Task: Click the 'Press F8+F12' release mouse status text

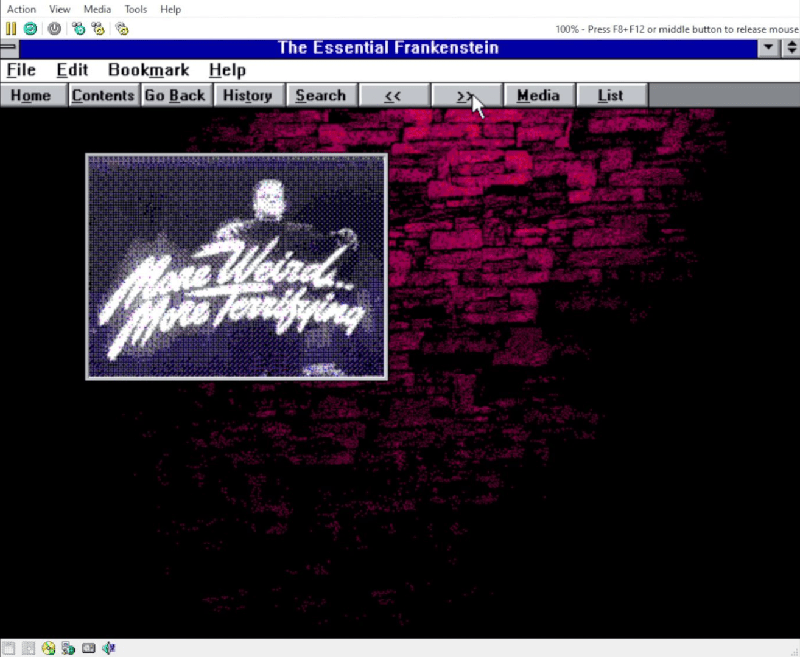Action: pyautogui.click(x=677, y=29)
